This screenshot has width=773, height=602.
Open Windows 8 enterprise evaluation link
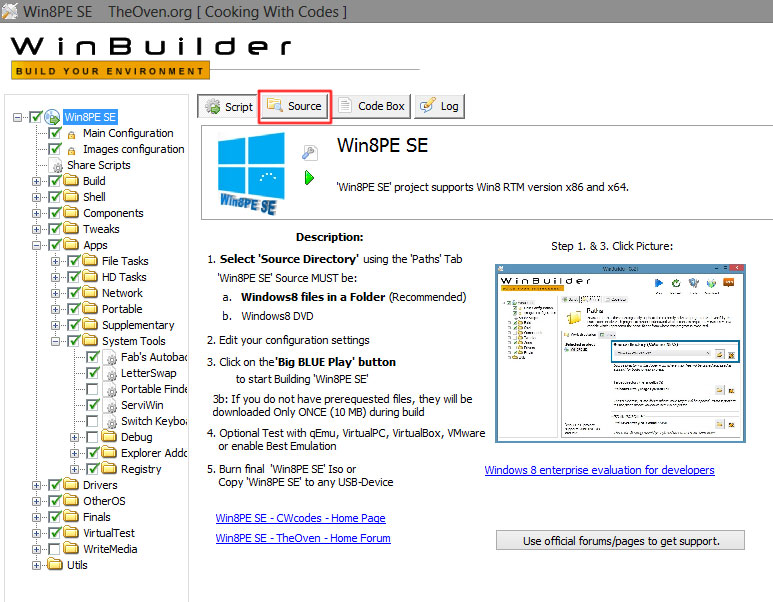point(599,470)
